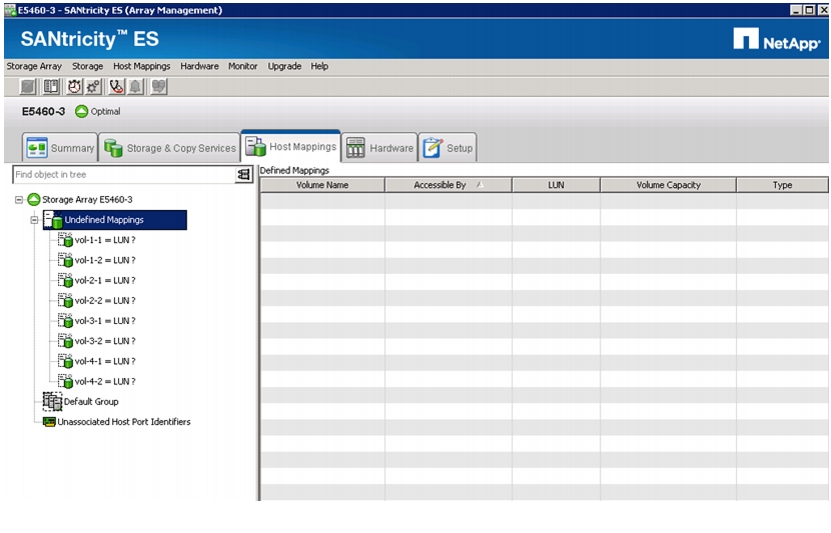Click the open-book toolbar icon
831x533 pixels.
[51, 86]
